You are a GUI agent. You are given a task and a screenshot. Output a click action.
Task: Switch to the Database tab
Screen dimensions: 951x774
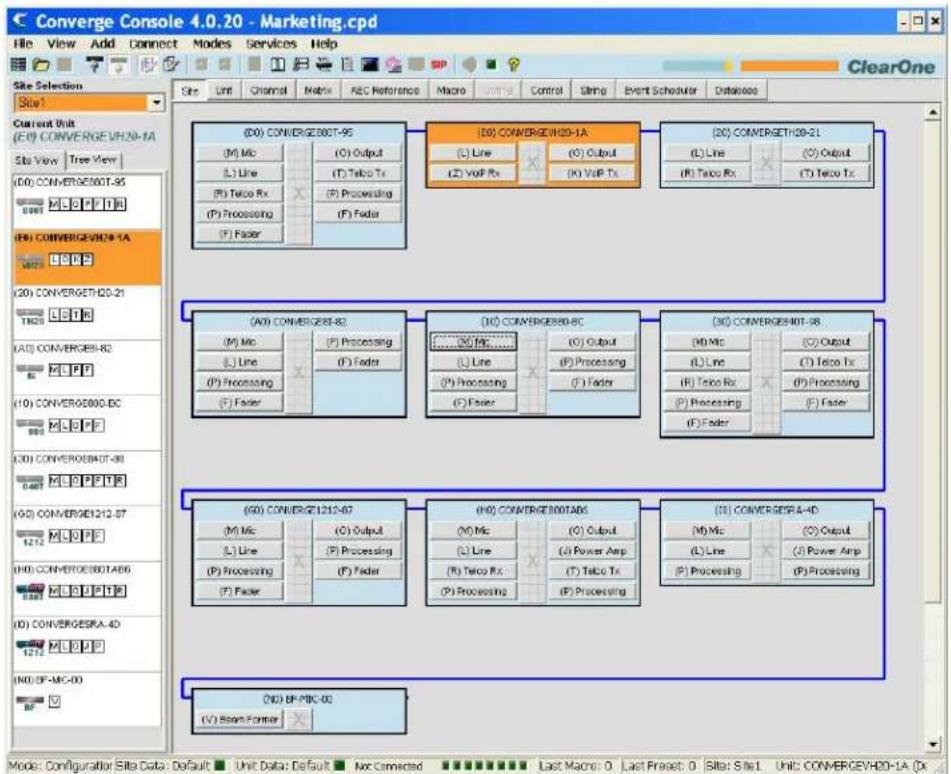coord(736,90)
